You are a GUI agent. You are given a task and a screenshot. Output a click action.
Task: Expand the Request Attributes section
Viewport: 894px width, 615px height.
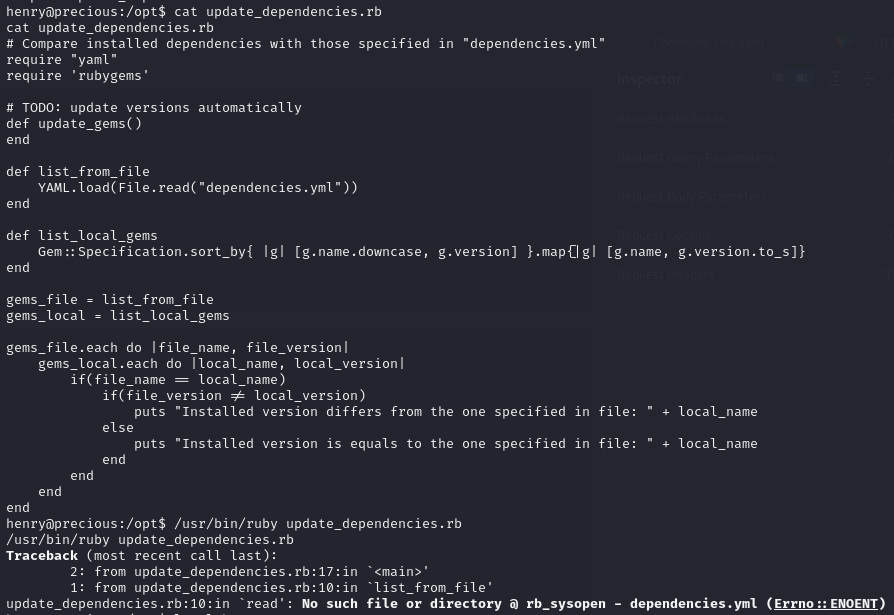pos(672,118)
